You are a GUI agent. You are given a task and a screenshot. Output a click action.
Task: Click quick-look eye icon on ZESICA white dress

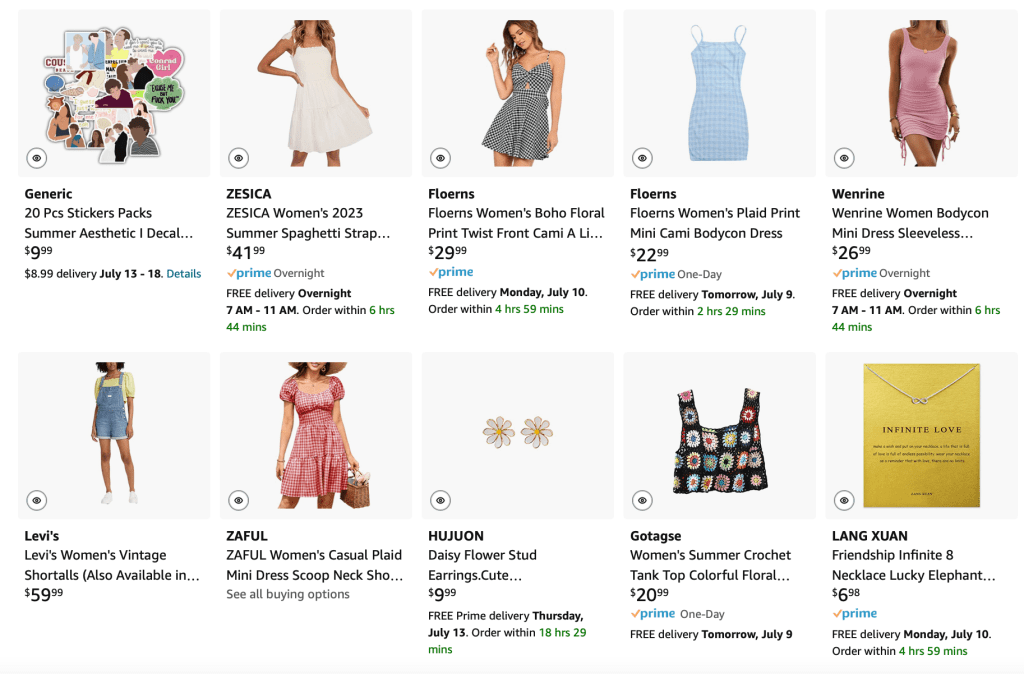pyautogui.click(x=238, y=158)
